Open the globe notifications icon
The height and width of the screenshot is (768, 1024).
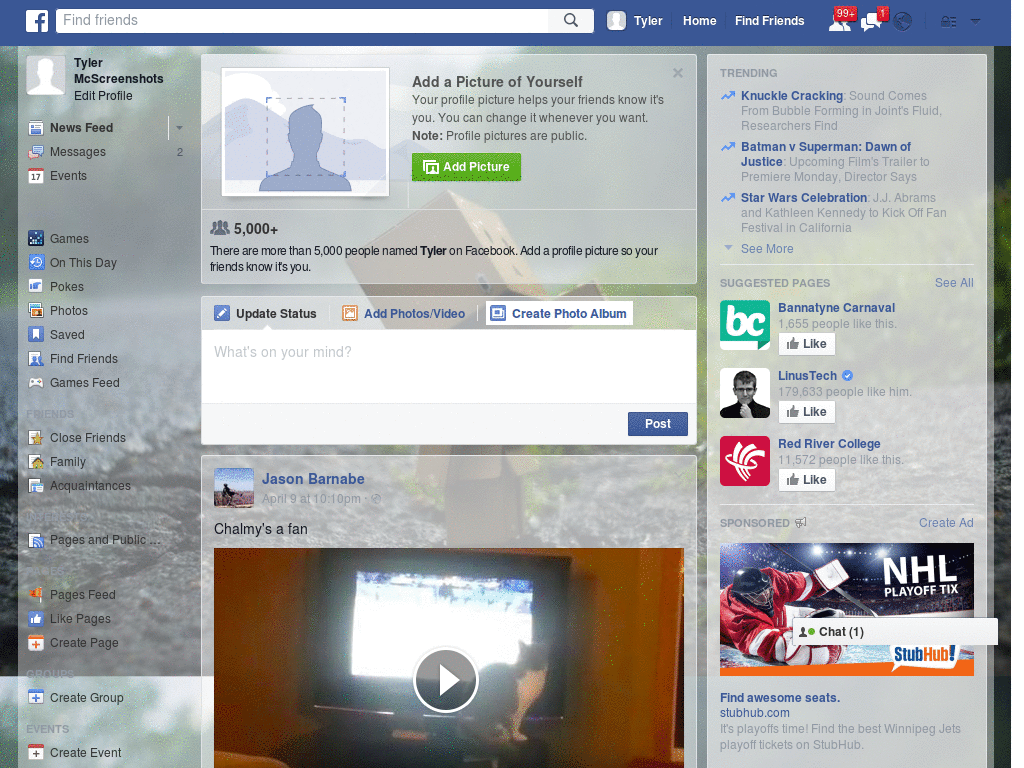(x=903, y=22)
